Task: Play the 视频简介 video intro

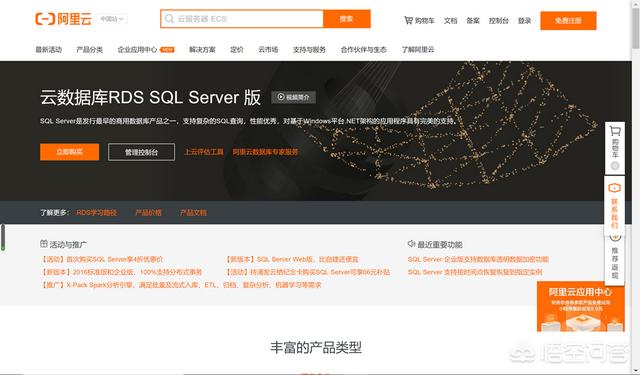Action: pos(293,97)
